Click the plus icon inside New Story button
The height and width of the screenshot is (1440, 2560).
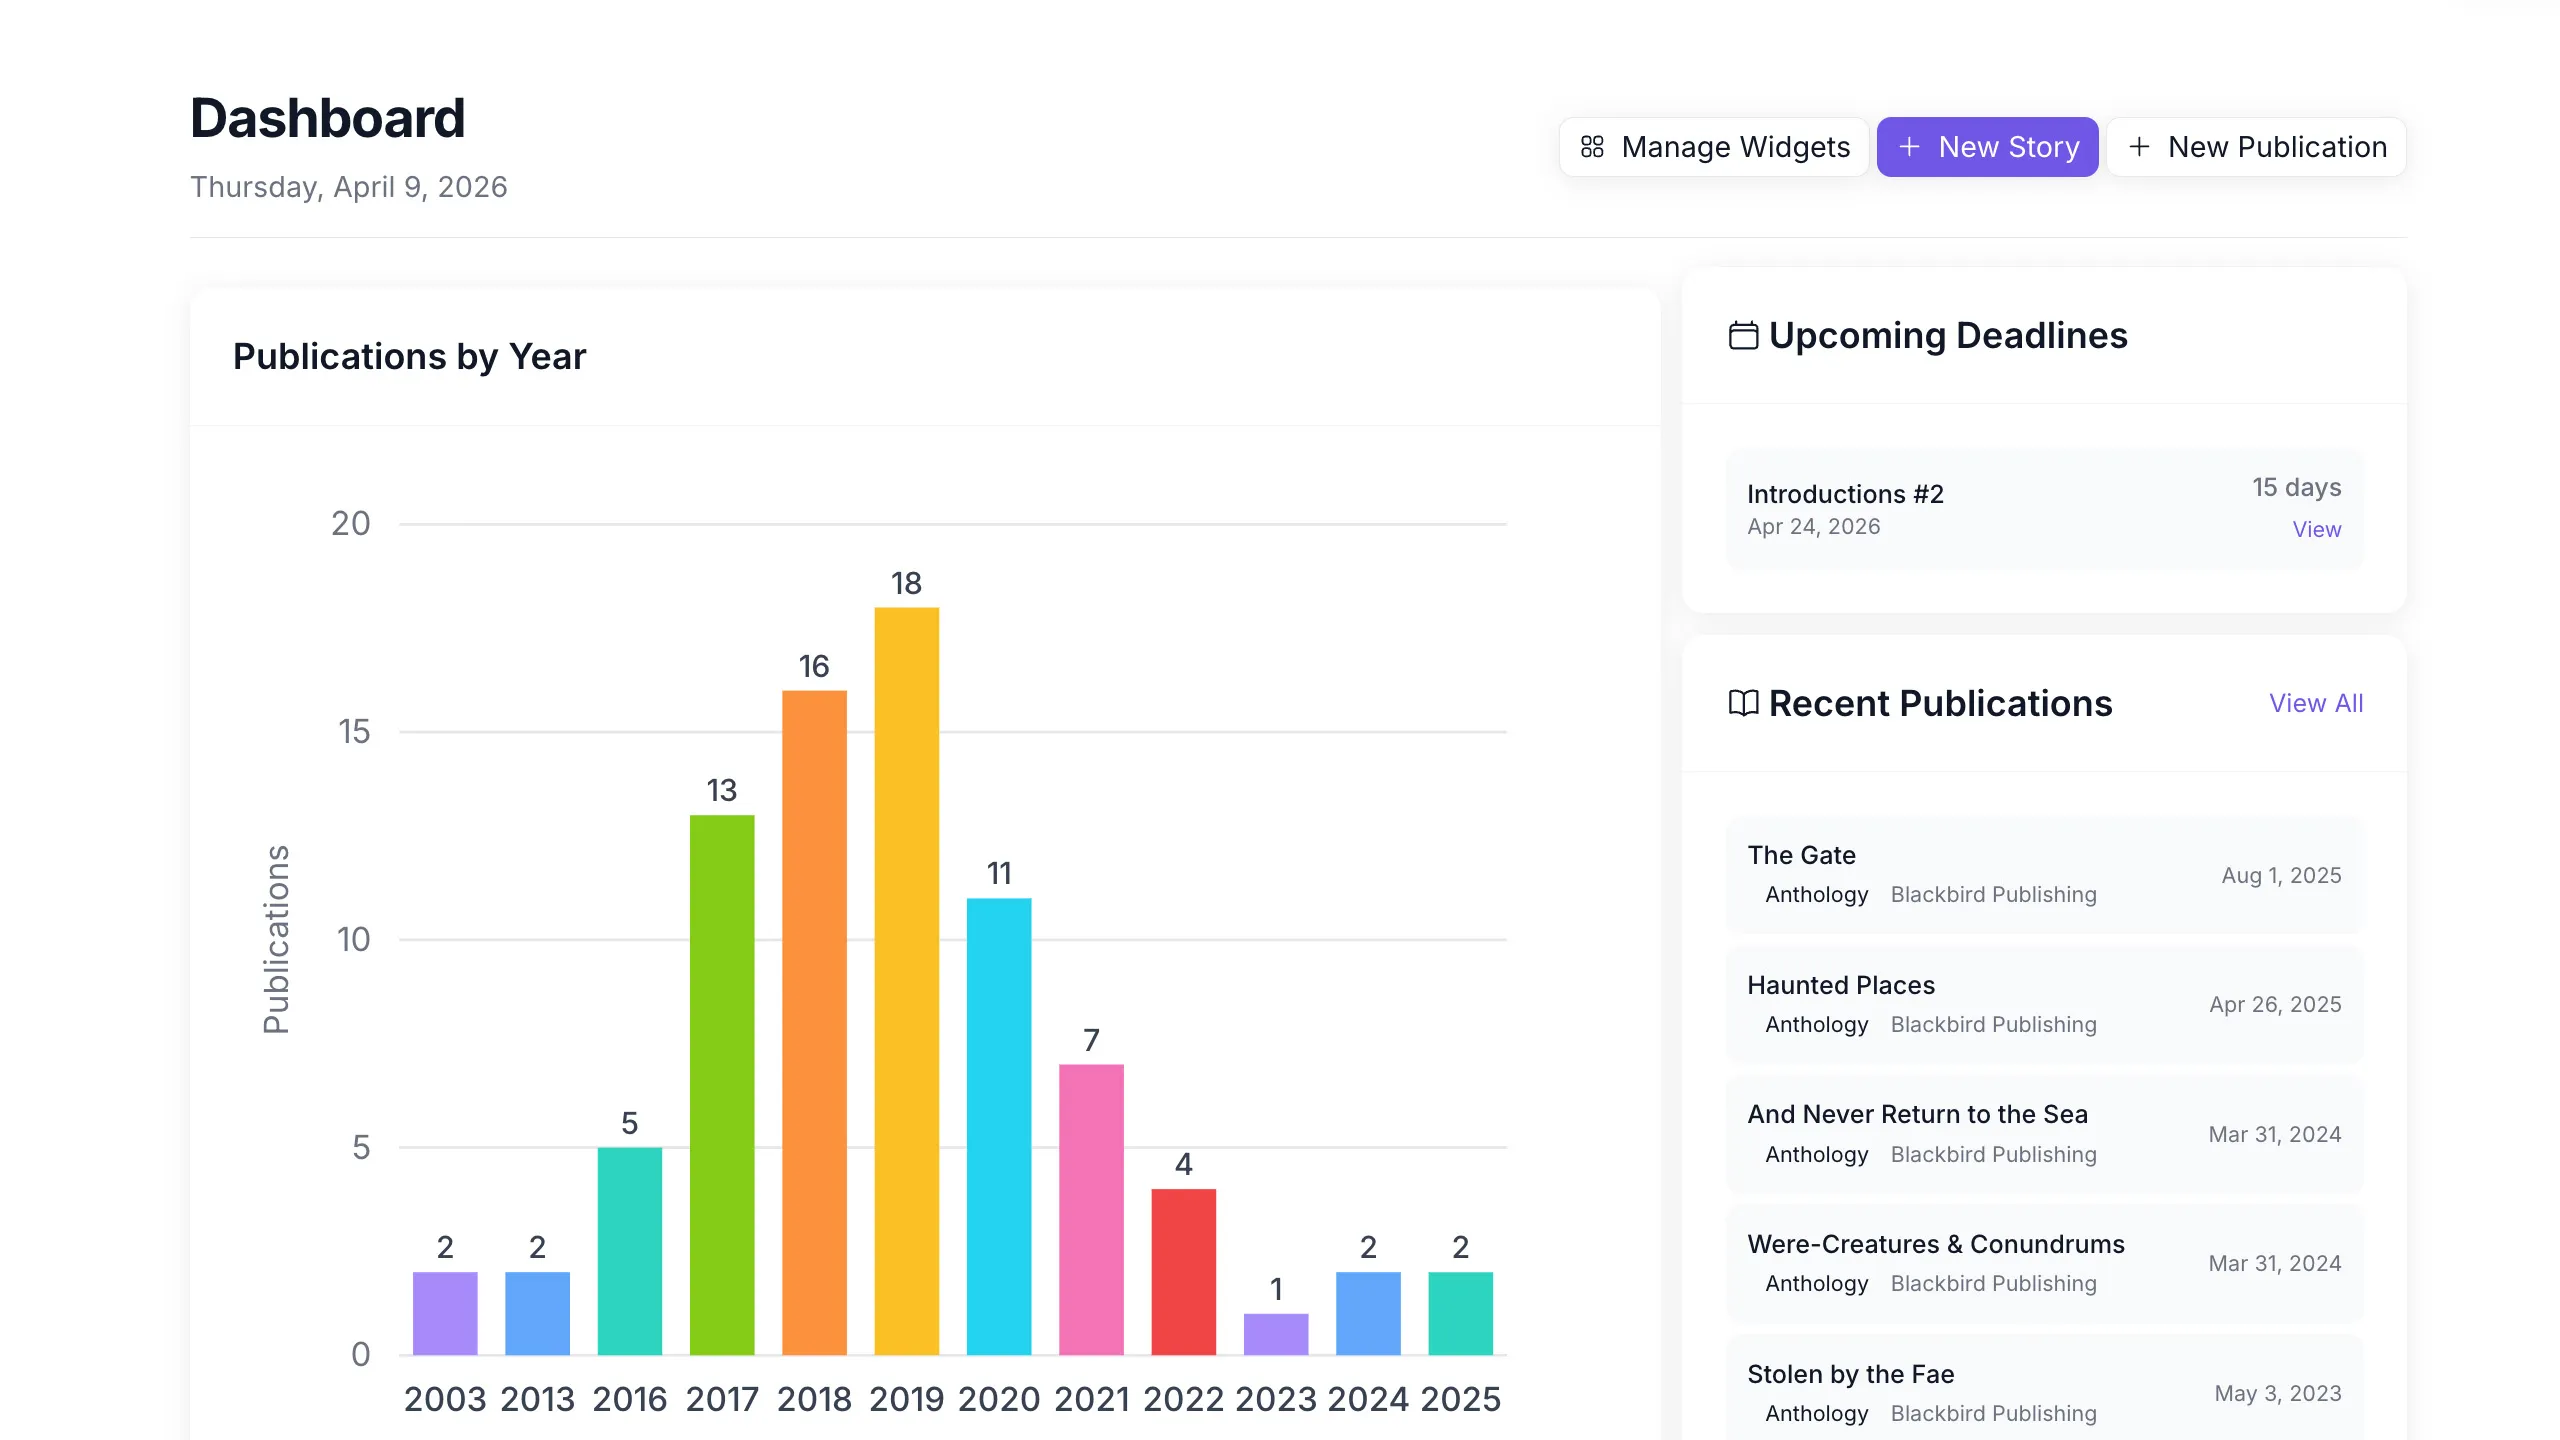(x=1910, y=146)
